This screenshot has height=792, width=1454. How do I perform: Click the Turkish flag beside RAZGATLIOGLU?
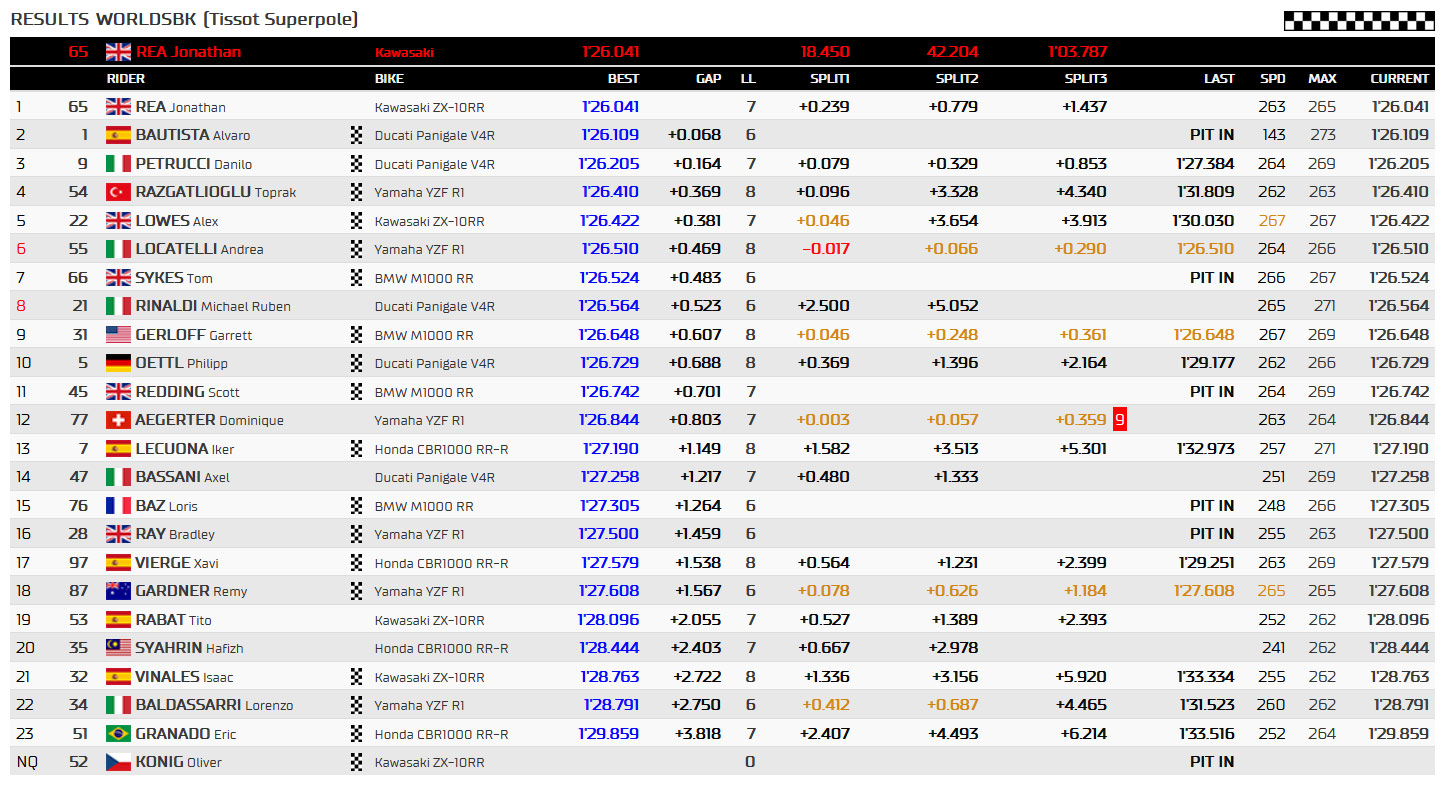pos(118,192)
